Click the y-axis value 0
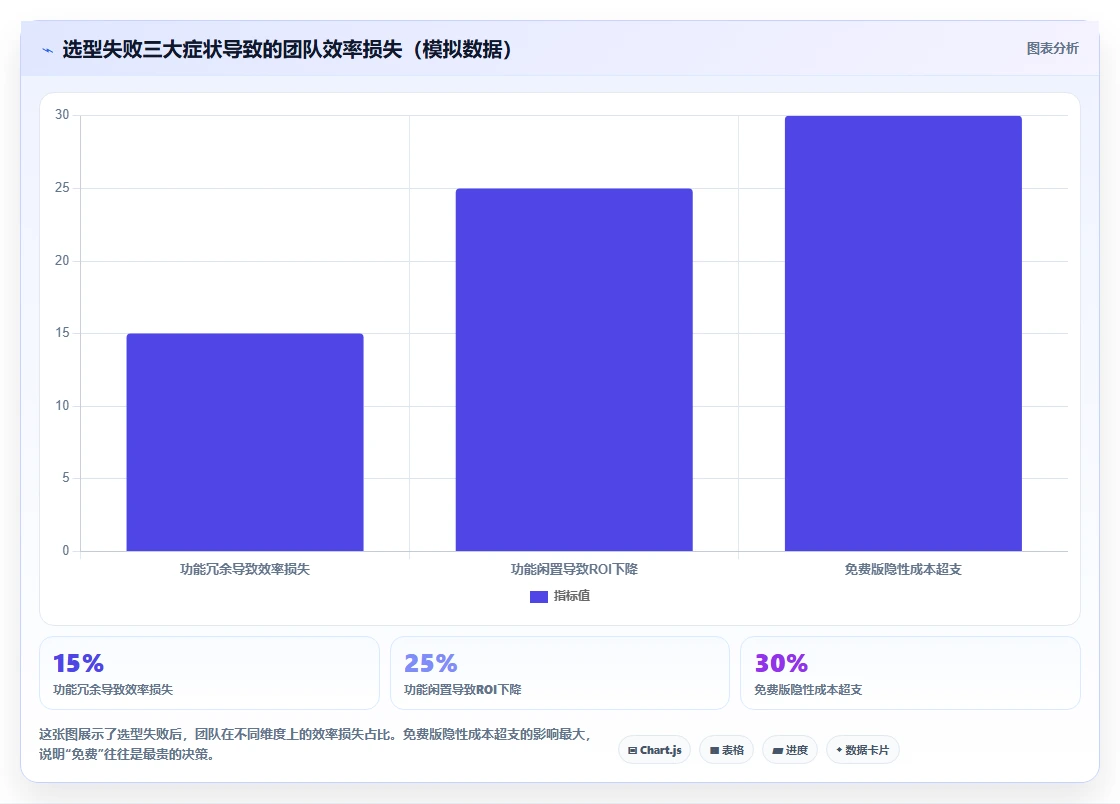 pos(66,551)
